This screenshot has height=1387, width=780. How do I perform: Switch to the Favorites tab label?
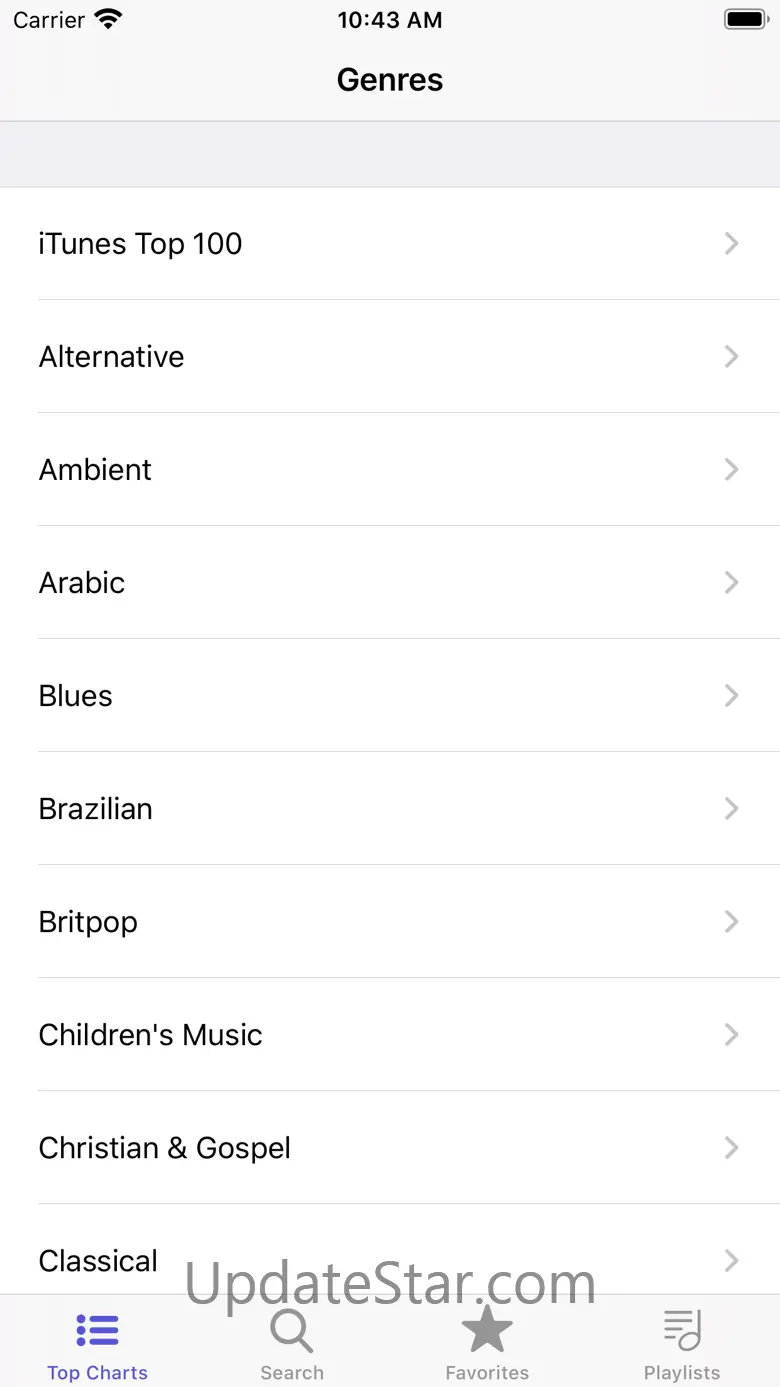pos(487,1373)
